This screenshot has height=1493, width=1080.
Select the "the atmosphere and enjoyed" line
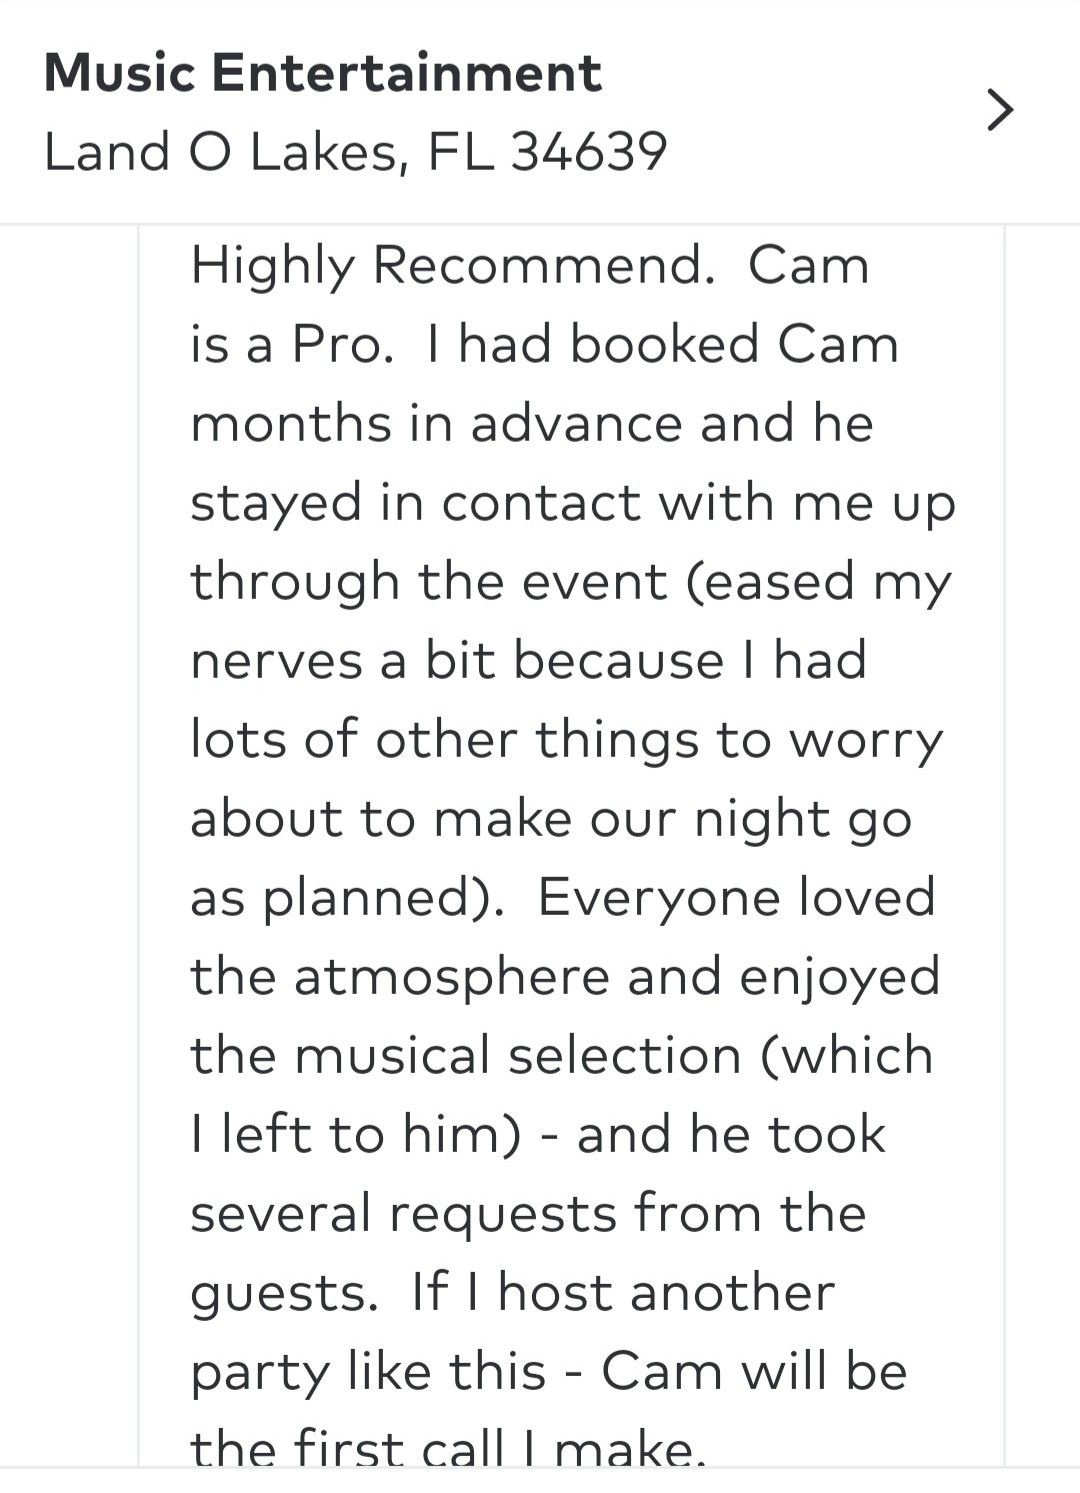point(565,977)
